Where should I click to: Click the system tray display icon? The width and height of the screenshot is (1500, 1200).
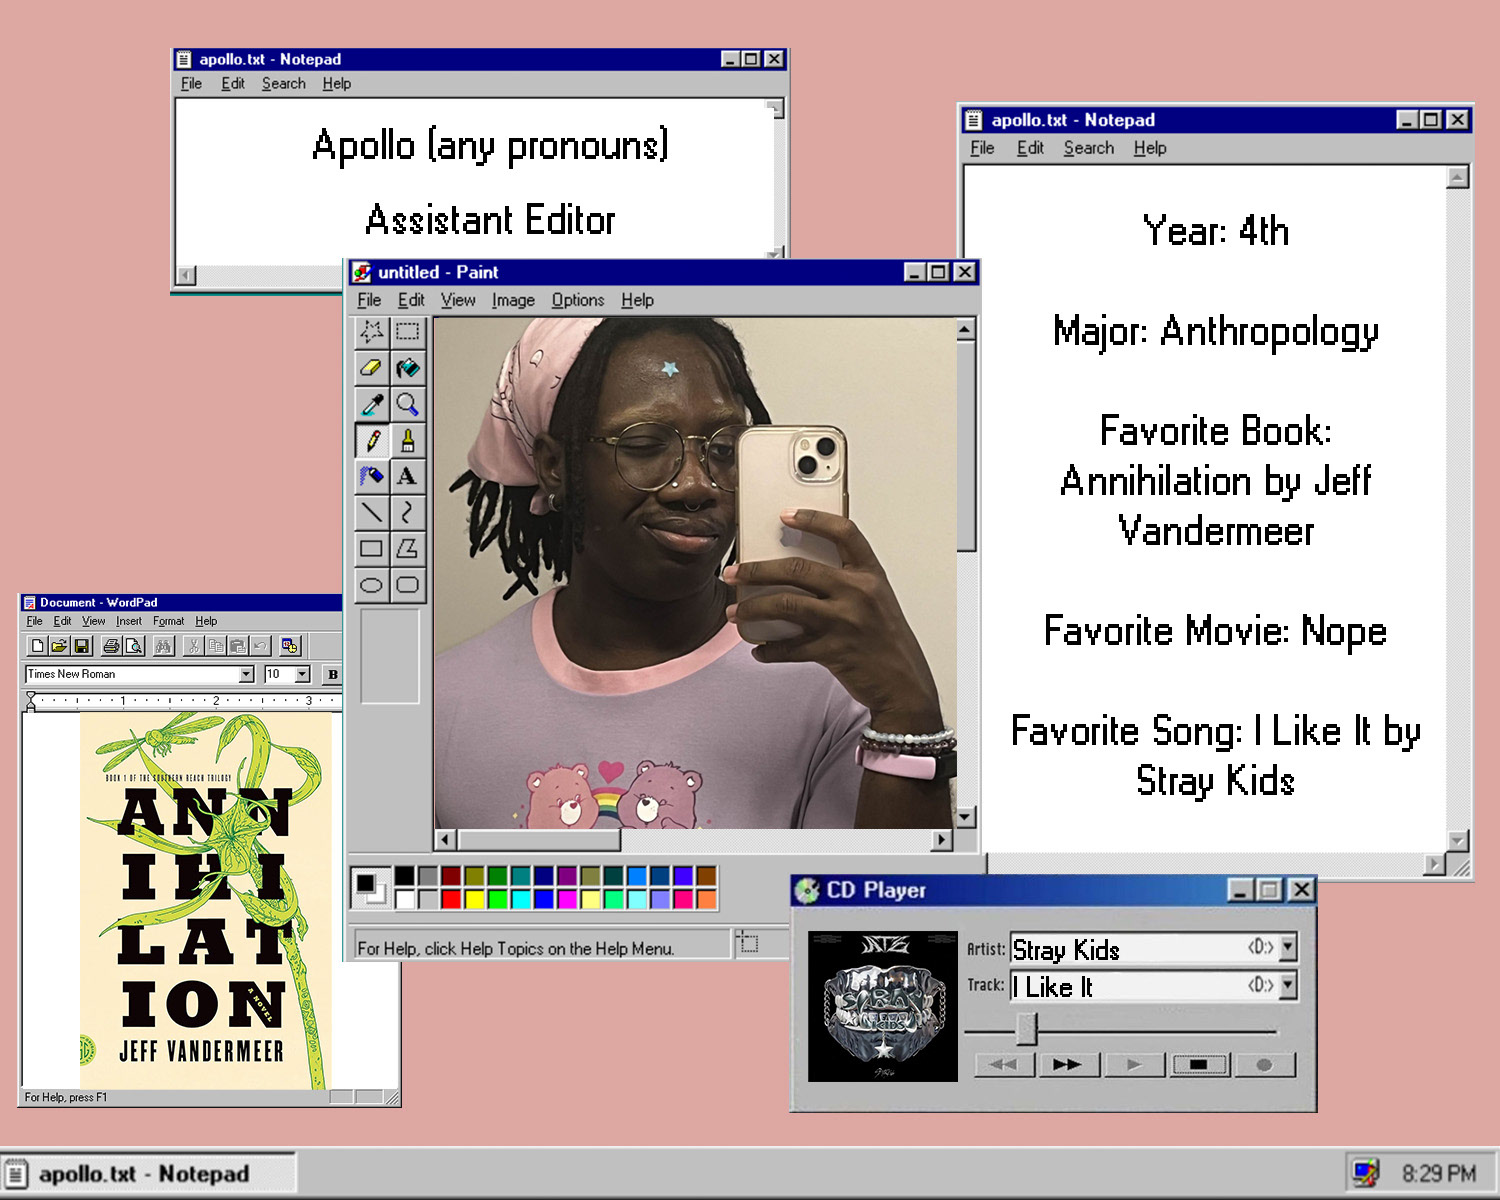[1364, 1173]
